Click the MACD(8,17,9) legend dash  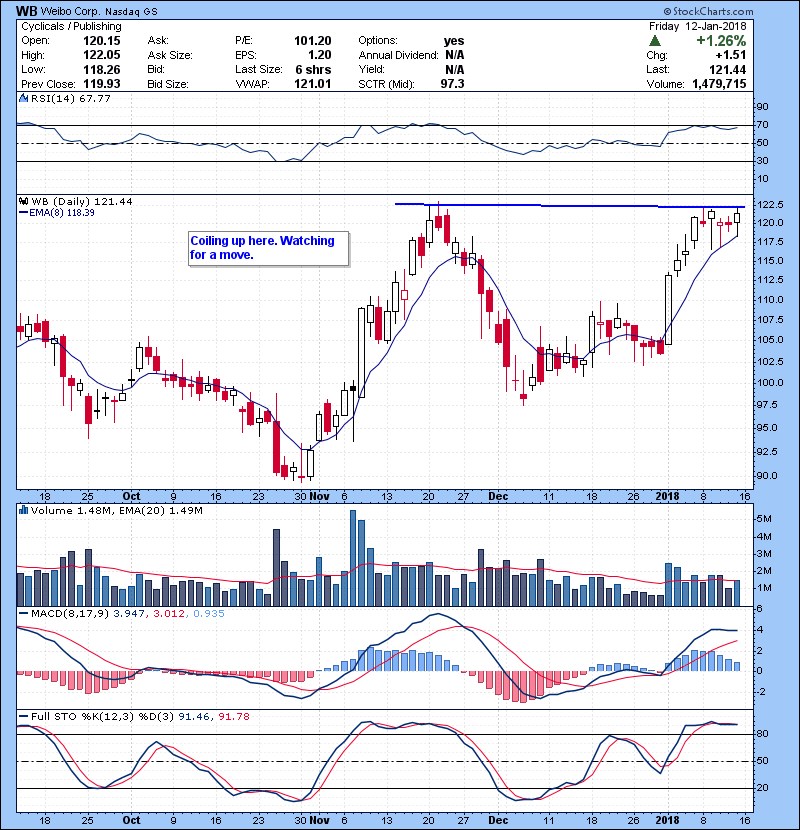click(x=23, y=614)
